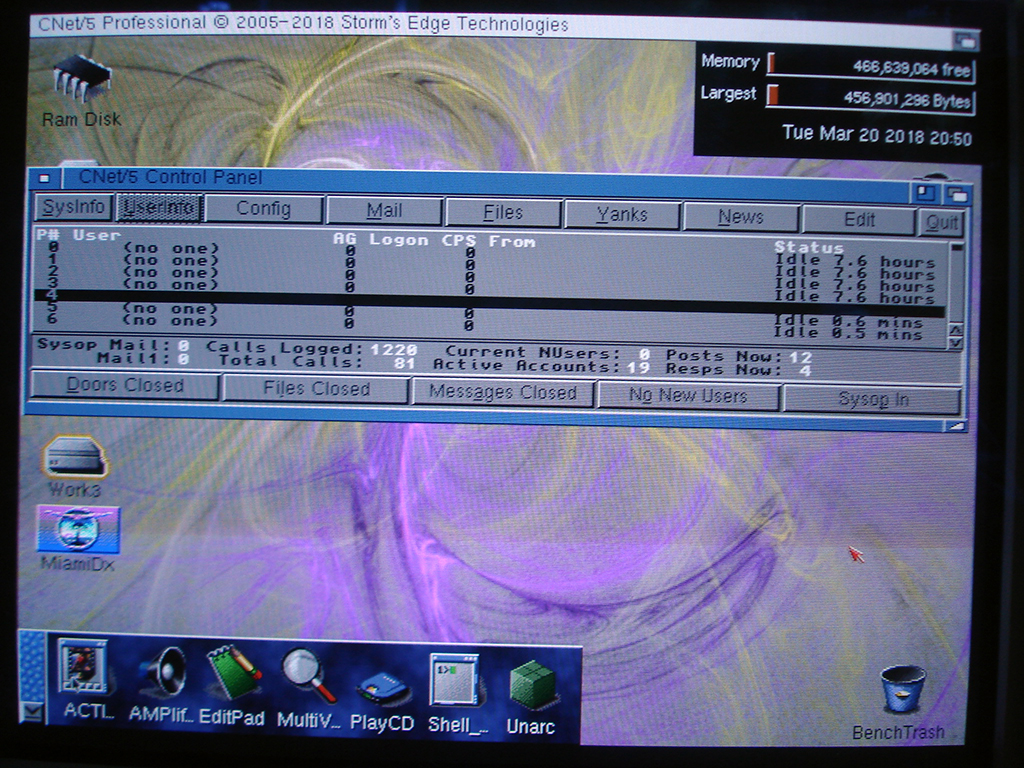
Task: Select the Work3 drive icon
Action: coord(74,466)
